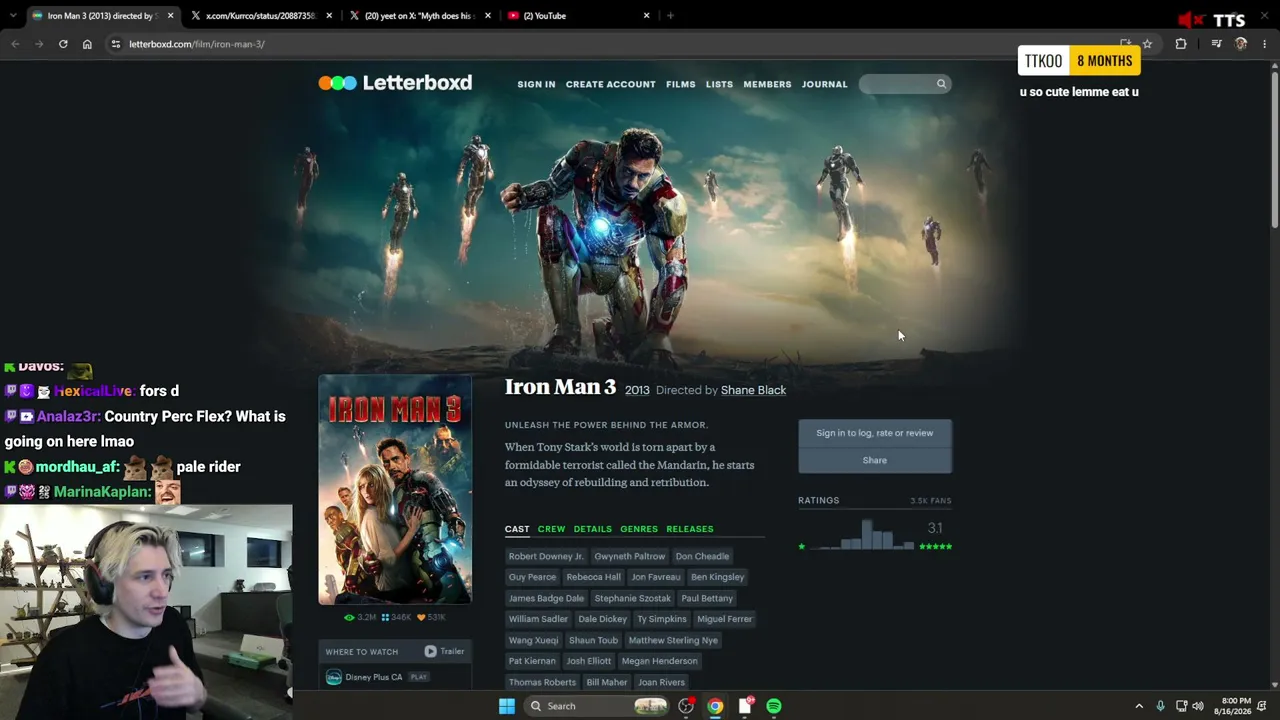
Task: Open Spotify from the taskbar
Action: [774, 706]
